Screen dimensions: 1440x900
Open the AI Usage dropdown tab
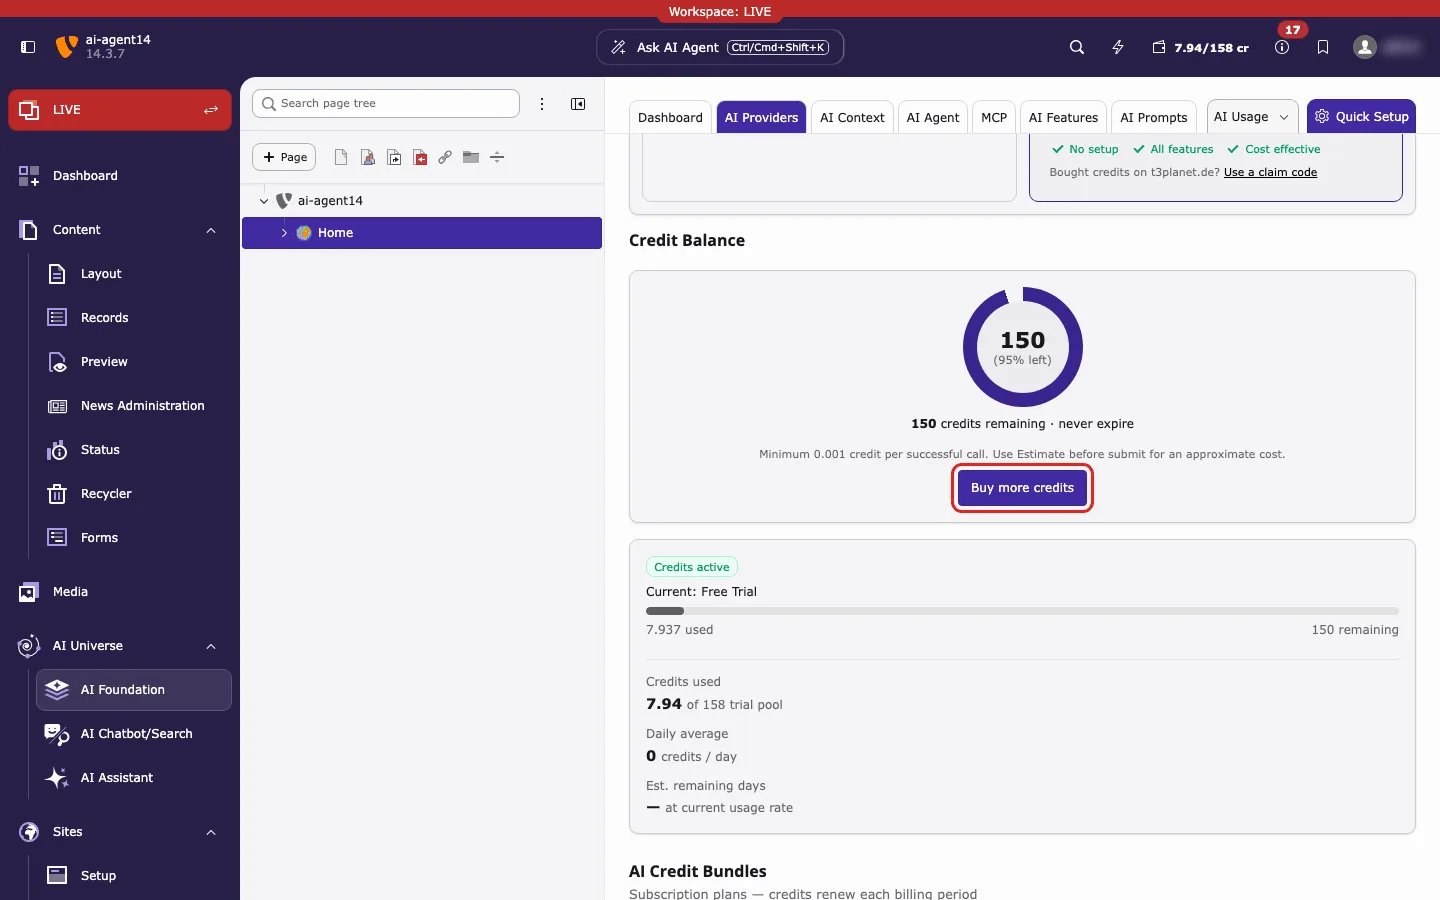point(1252,117)
